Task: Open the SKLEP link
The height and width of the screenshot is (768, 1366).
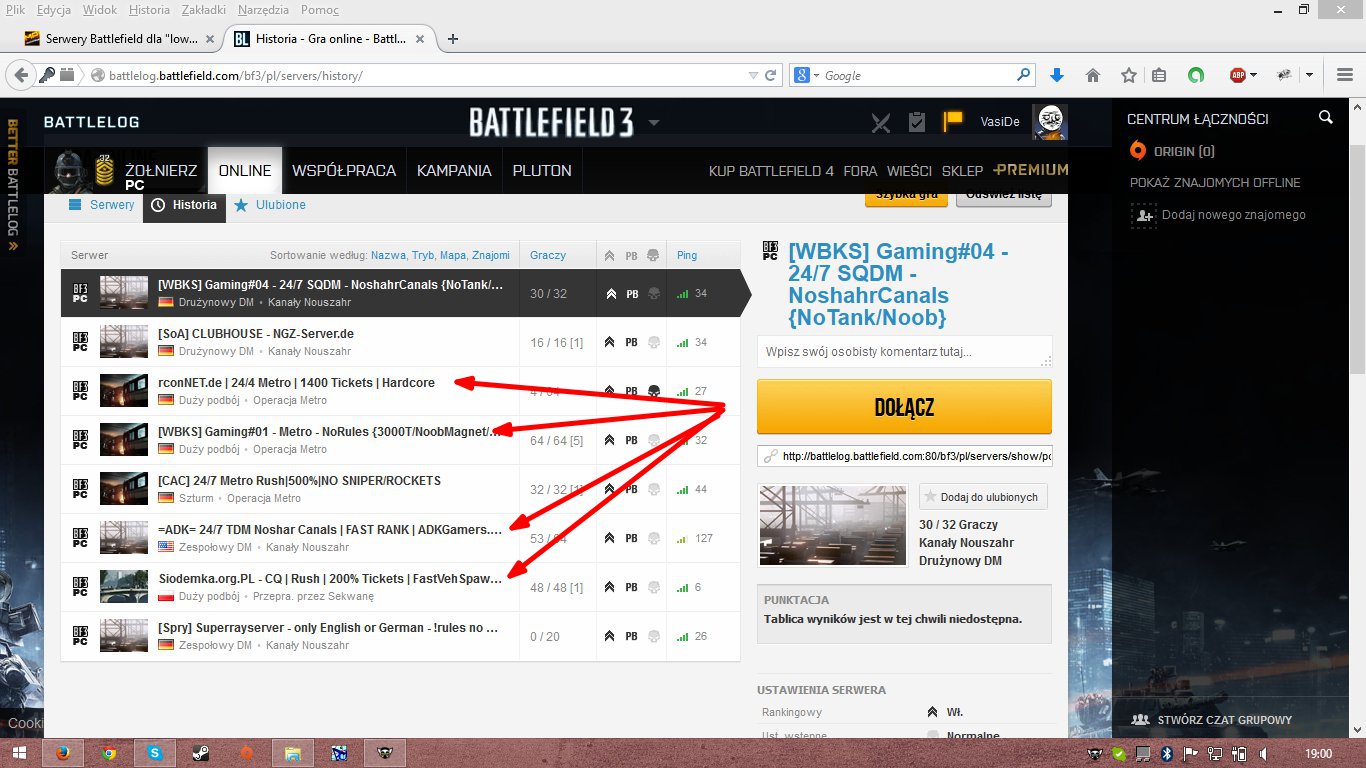Action: pyautogui.click(x=962, y=171)
